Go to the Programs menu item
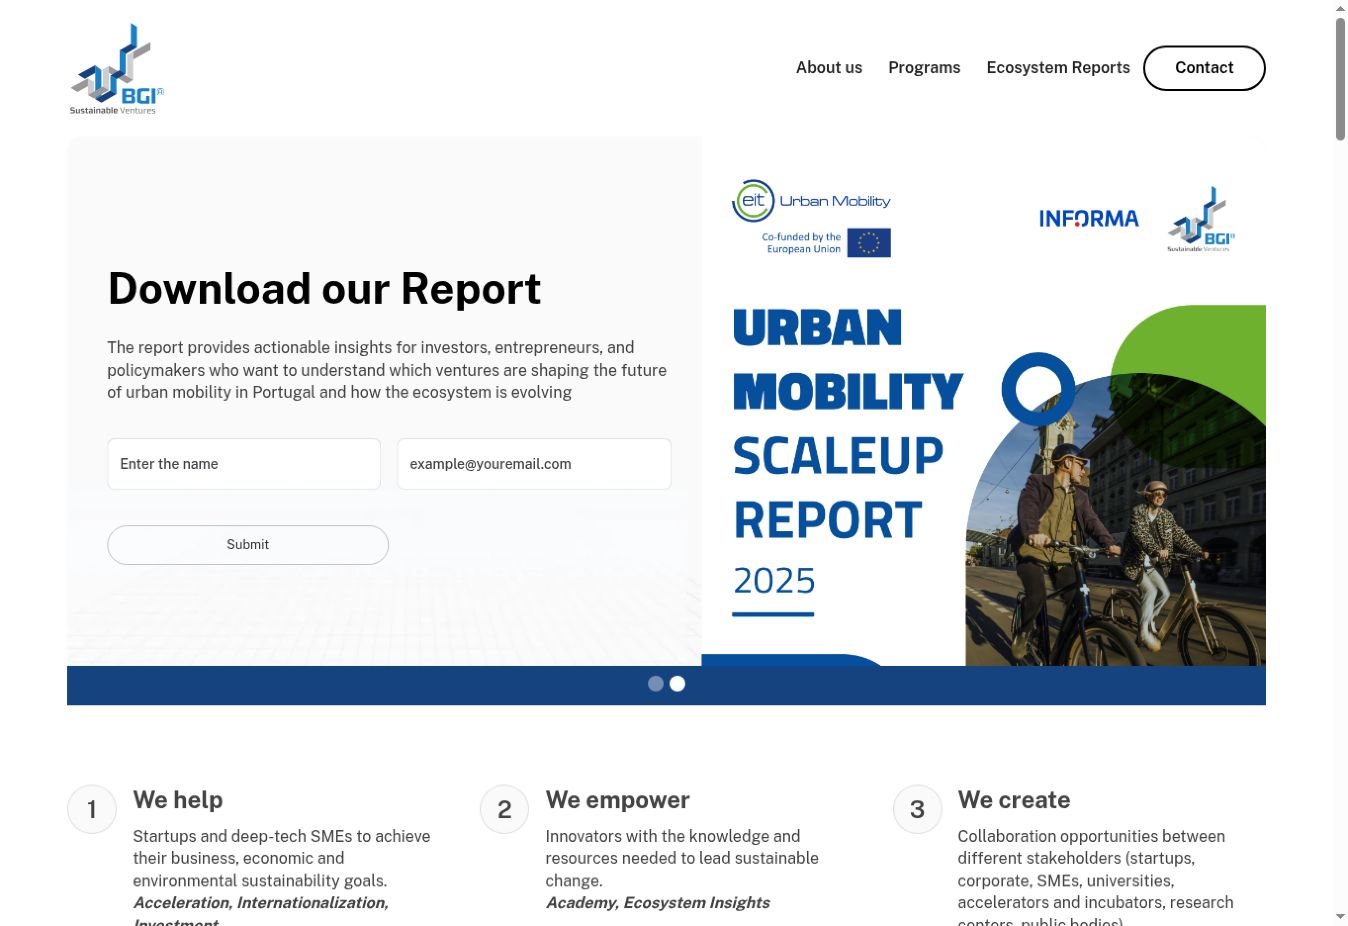 924,68
